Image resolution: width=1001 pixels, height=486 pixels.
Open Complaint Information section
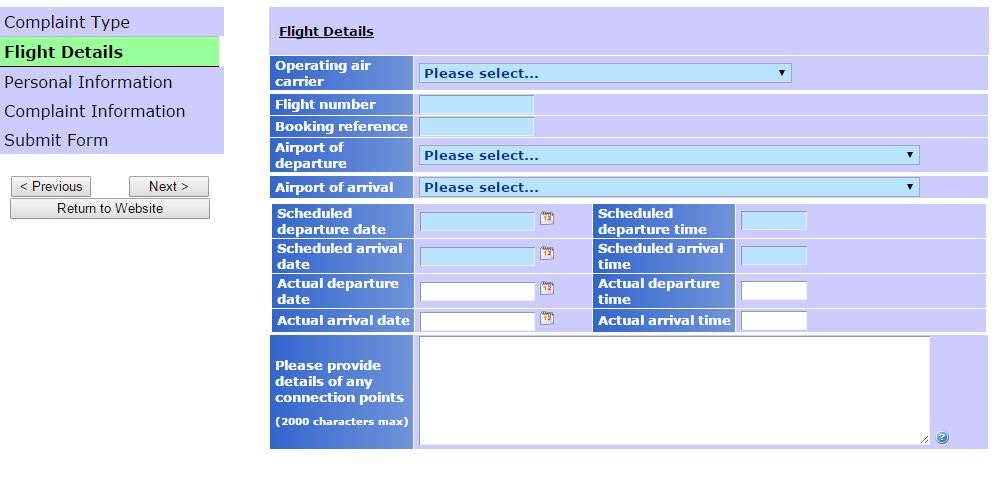pyautogui.click(x=95, y=111)
